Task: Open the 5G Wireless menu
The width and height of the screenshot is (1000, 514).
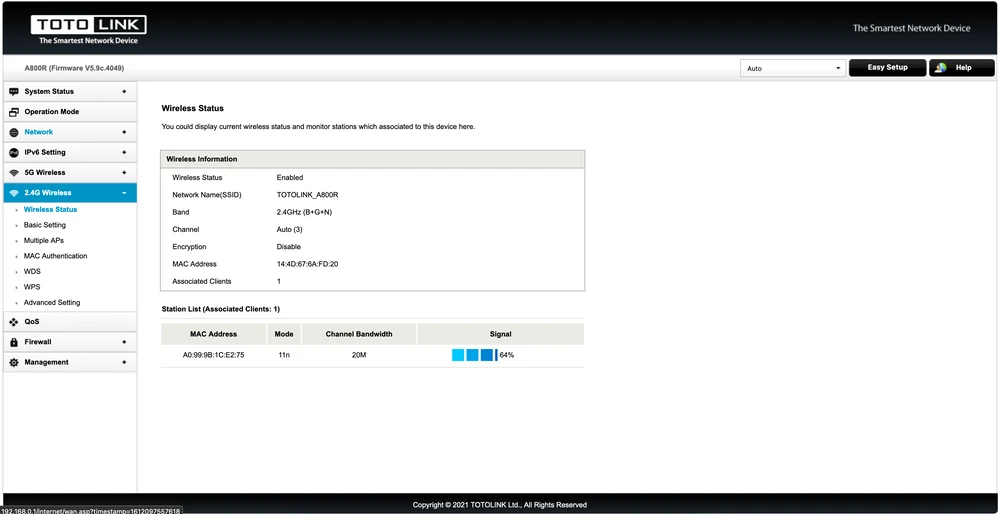Action: 70,173
